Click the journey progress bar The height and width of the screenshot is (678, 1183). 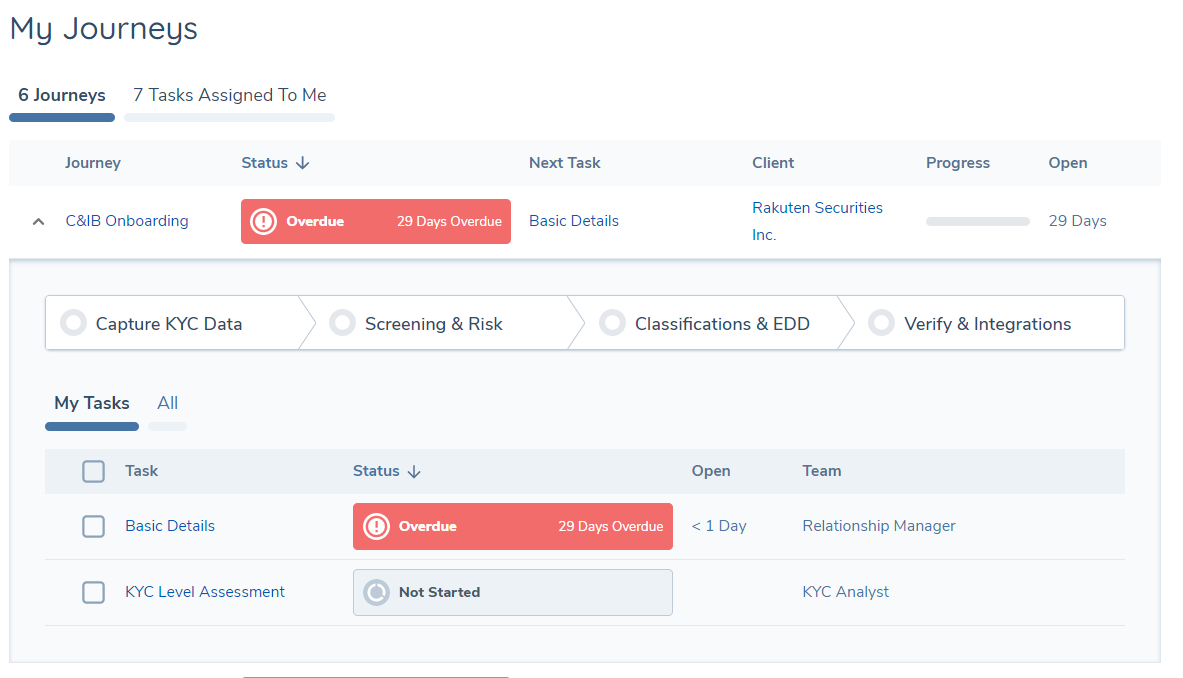point(977,221)
